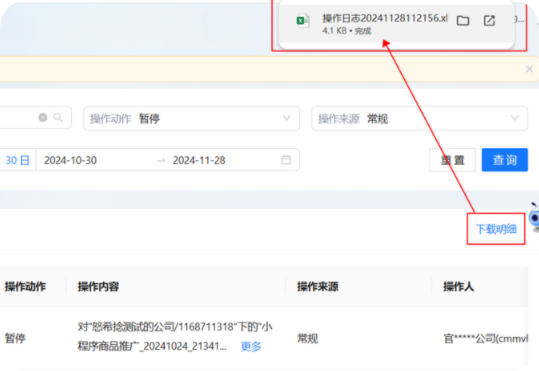
Task: Click the blue 查询 query button
Action: click(505, 160)
